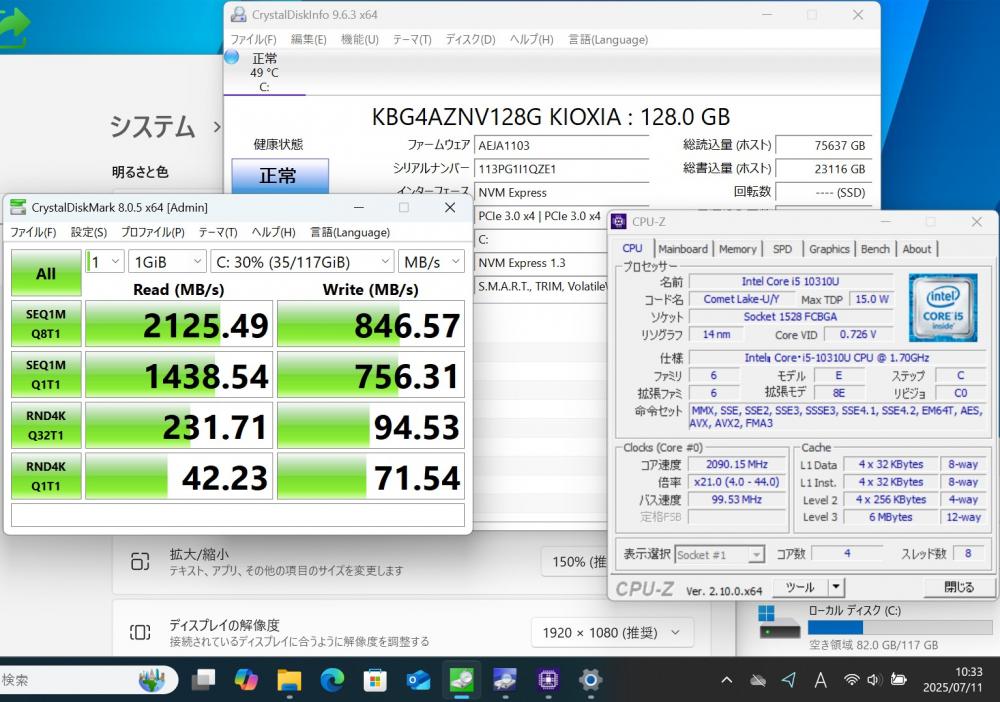Image resolution: width=1000 pixels, height=702 pixels.
Task: Open CrystalDiskMark ヘルプ(H) menu
Action: pos(273,232)
